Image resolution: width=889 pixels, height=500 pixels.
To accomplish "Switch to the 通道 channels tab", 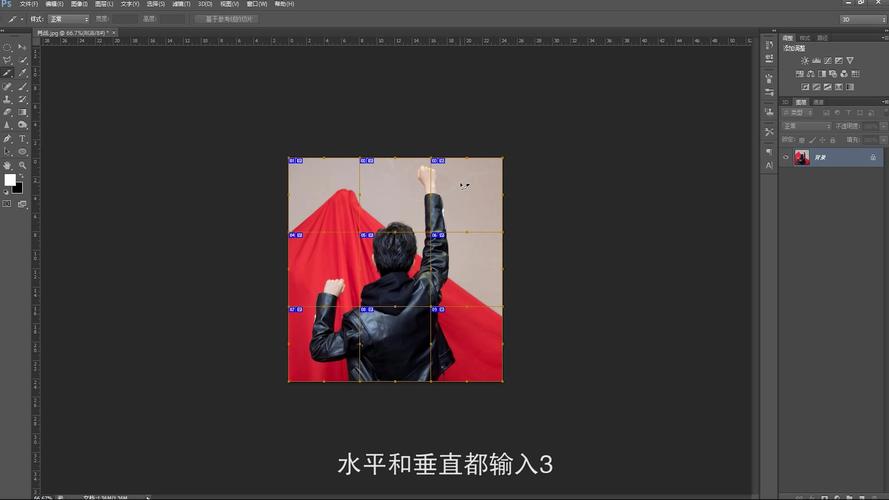I will [818, 102].
